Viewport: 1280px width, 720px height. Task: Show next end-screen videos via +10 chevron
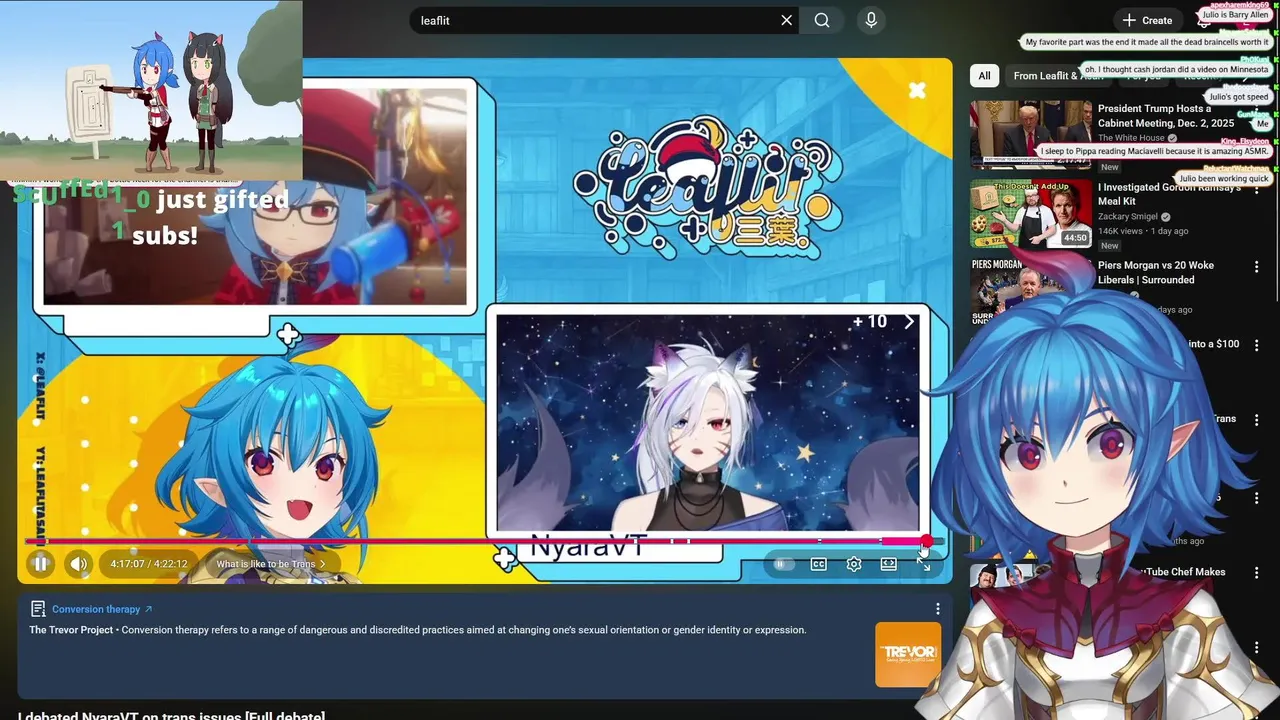(x=908, y=321)
